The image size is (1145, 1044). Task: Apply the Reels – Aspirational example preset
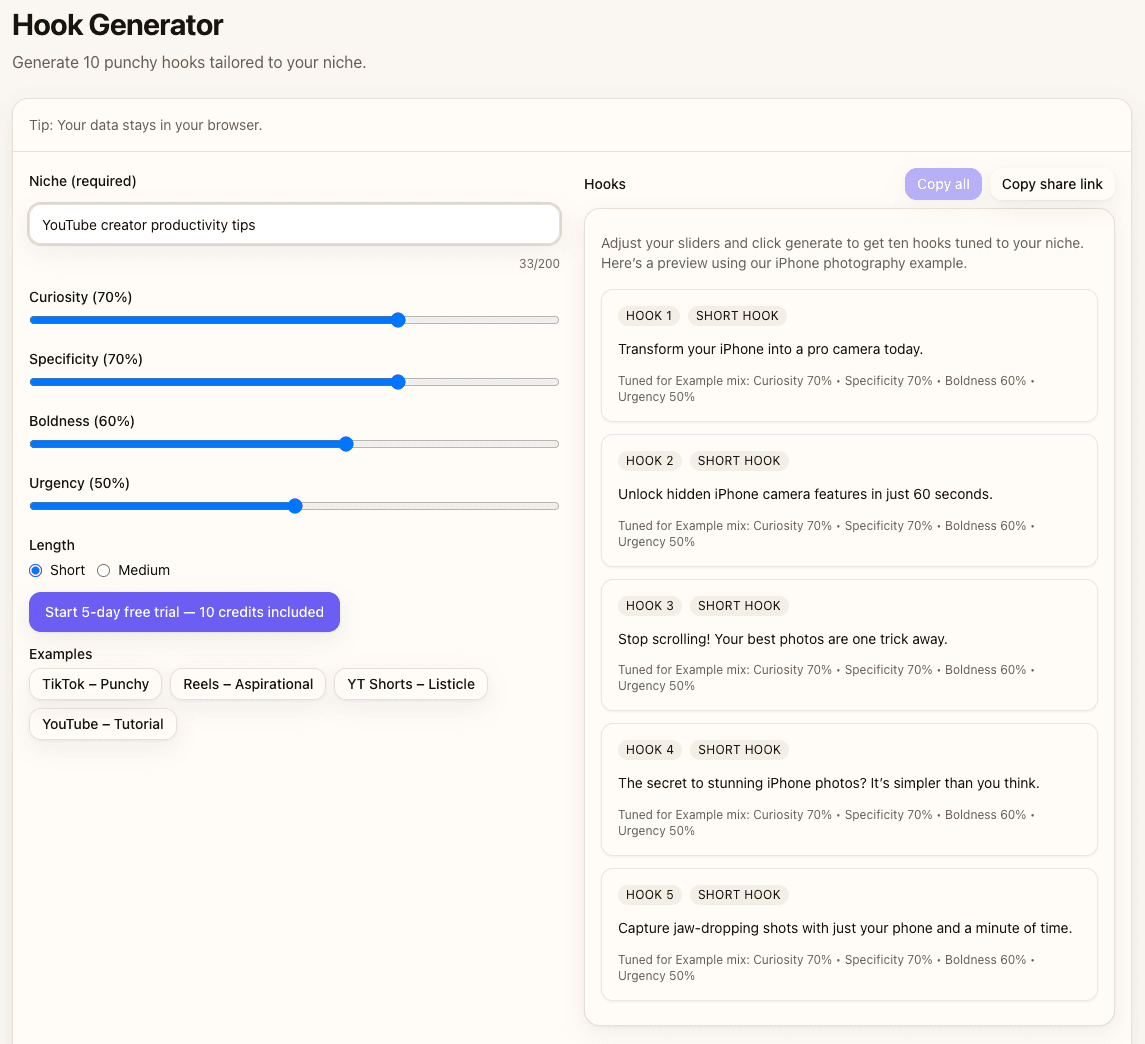point(247,684)
